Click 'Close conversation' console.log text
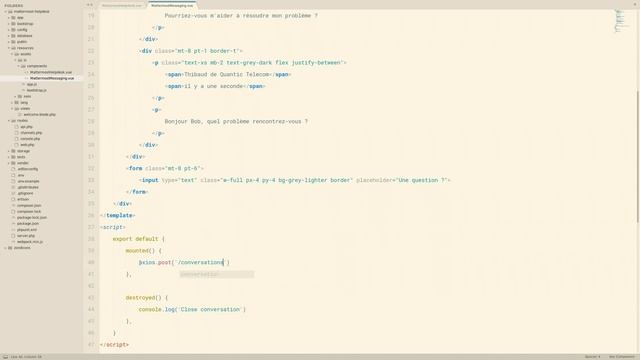Screen dimensions: 640x360 pyautogui.click(x=210, y=309)
